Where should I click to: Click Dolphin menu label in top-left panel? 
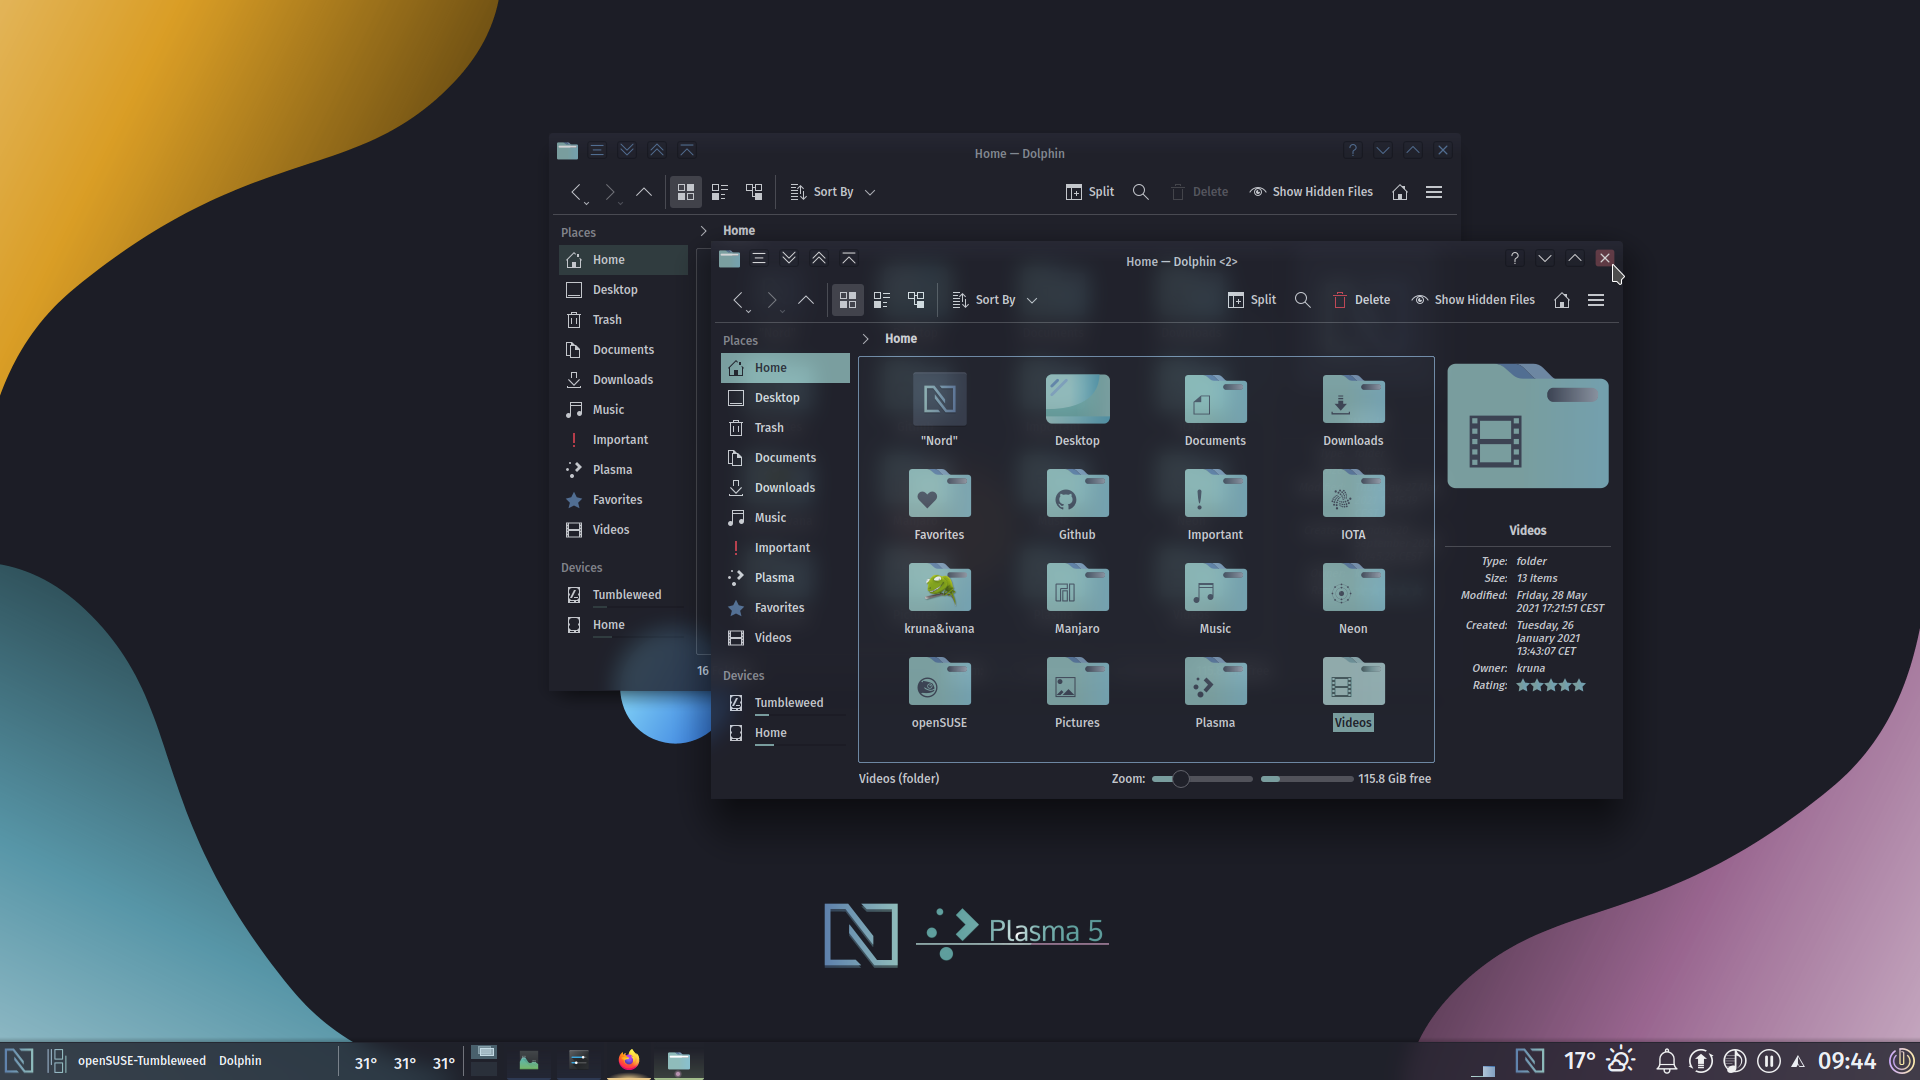pos(240,1061)
